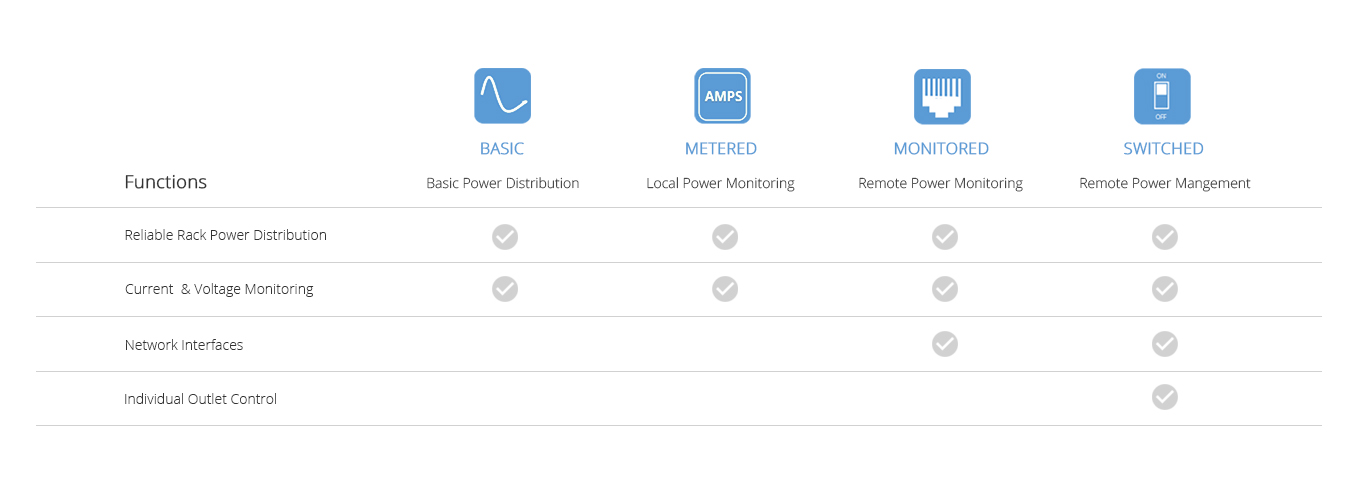1358x481 pixels.
Task: Click the Remote Power Mangement subtitle
Action: point(1165,184)
